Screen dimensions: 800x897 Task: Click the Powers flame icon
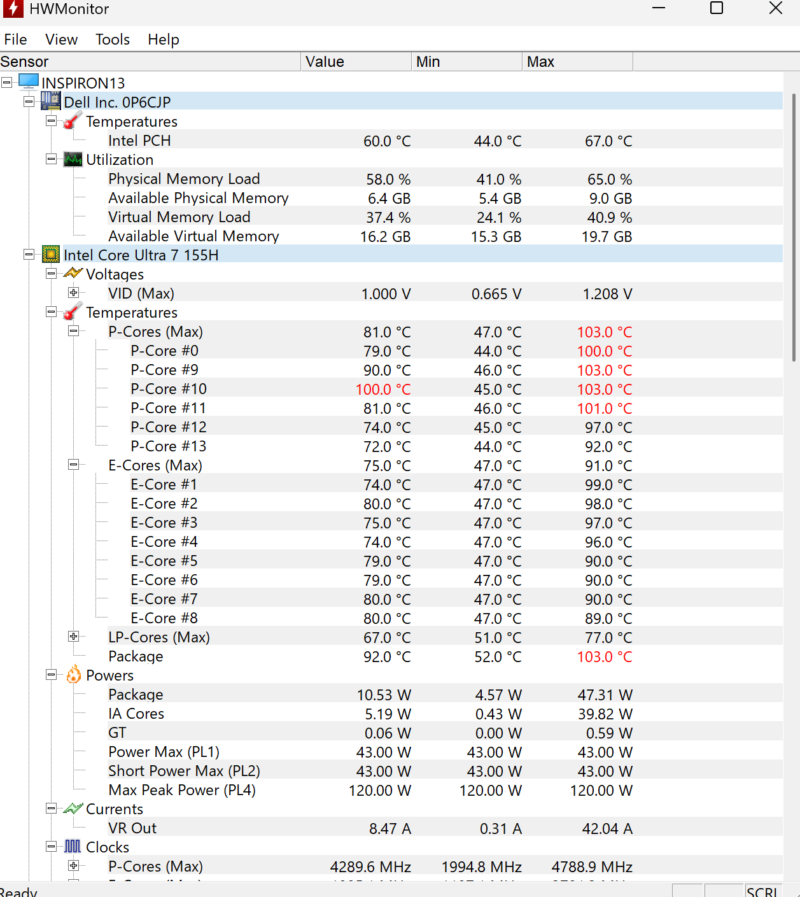click(73, 676)
